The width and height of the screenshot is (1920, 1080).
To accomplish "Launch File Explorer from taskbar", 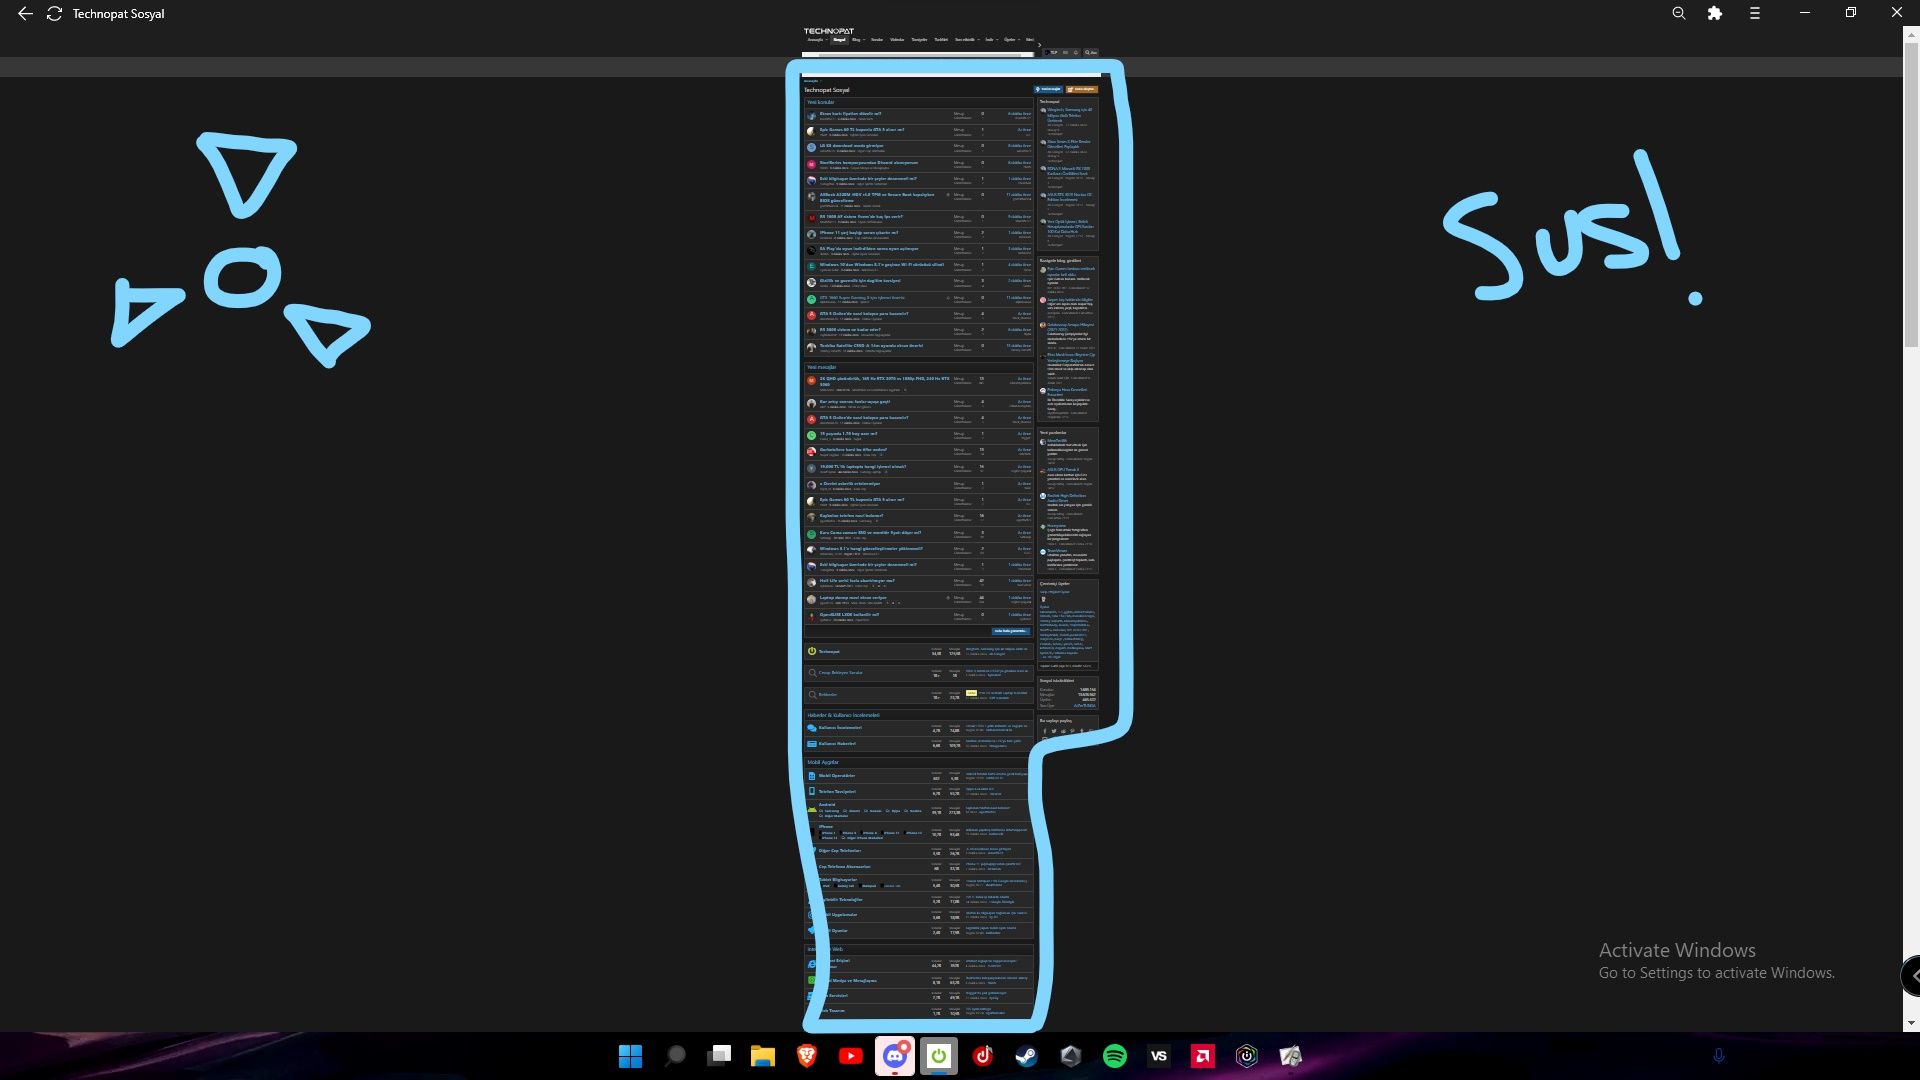I will coord(763,1056).
